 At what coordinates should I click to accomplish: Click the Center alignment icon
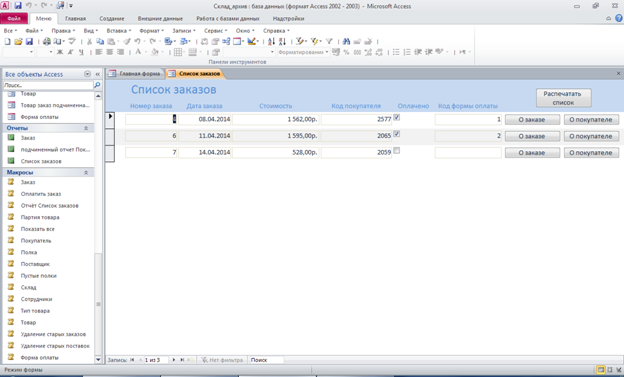(x=109, y=52)
